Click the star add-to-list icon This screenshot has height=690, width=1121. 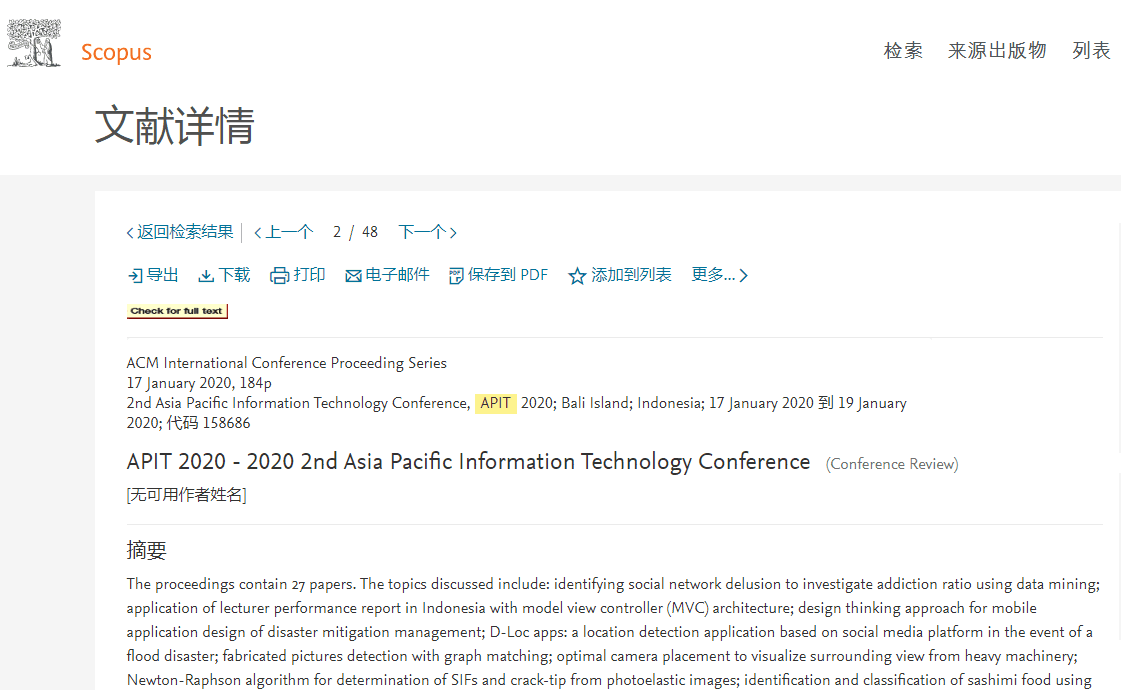tap(577, 276)
